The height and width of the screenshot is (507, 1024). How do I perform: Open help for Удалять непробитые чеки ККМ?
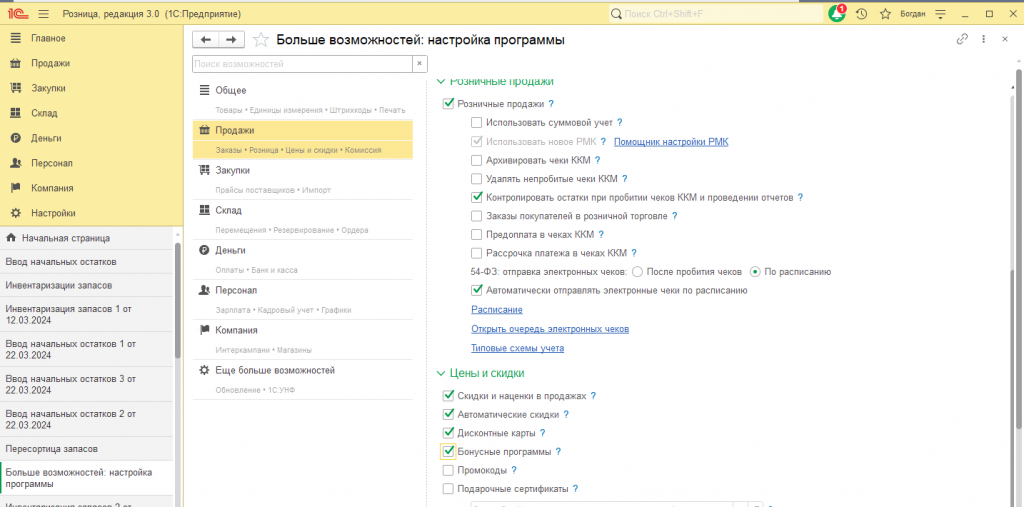click(x=624, y=178)
